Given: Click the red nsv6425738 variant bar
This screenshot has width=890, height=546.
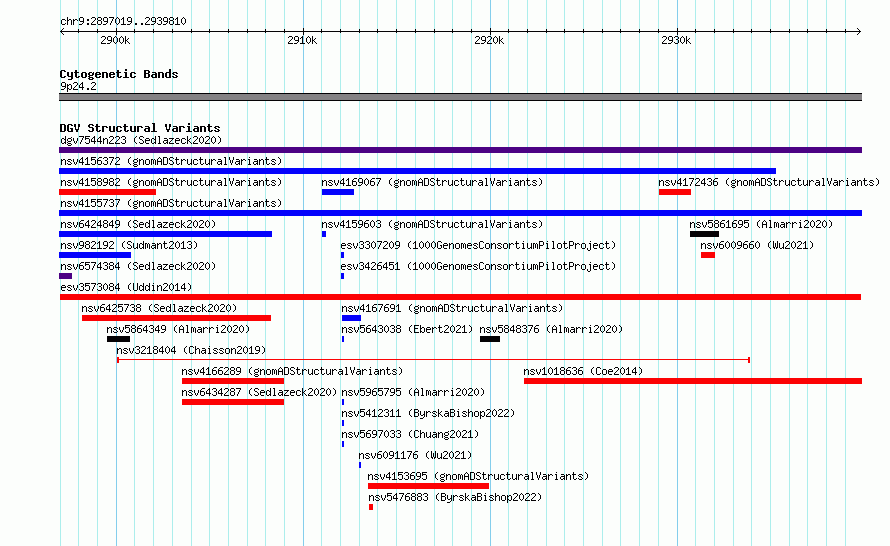Looking at the screenshot, I should (177, 318).
